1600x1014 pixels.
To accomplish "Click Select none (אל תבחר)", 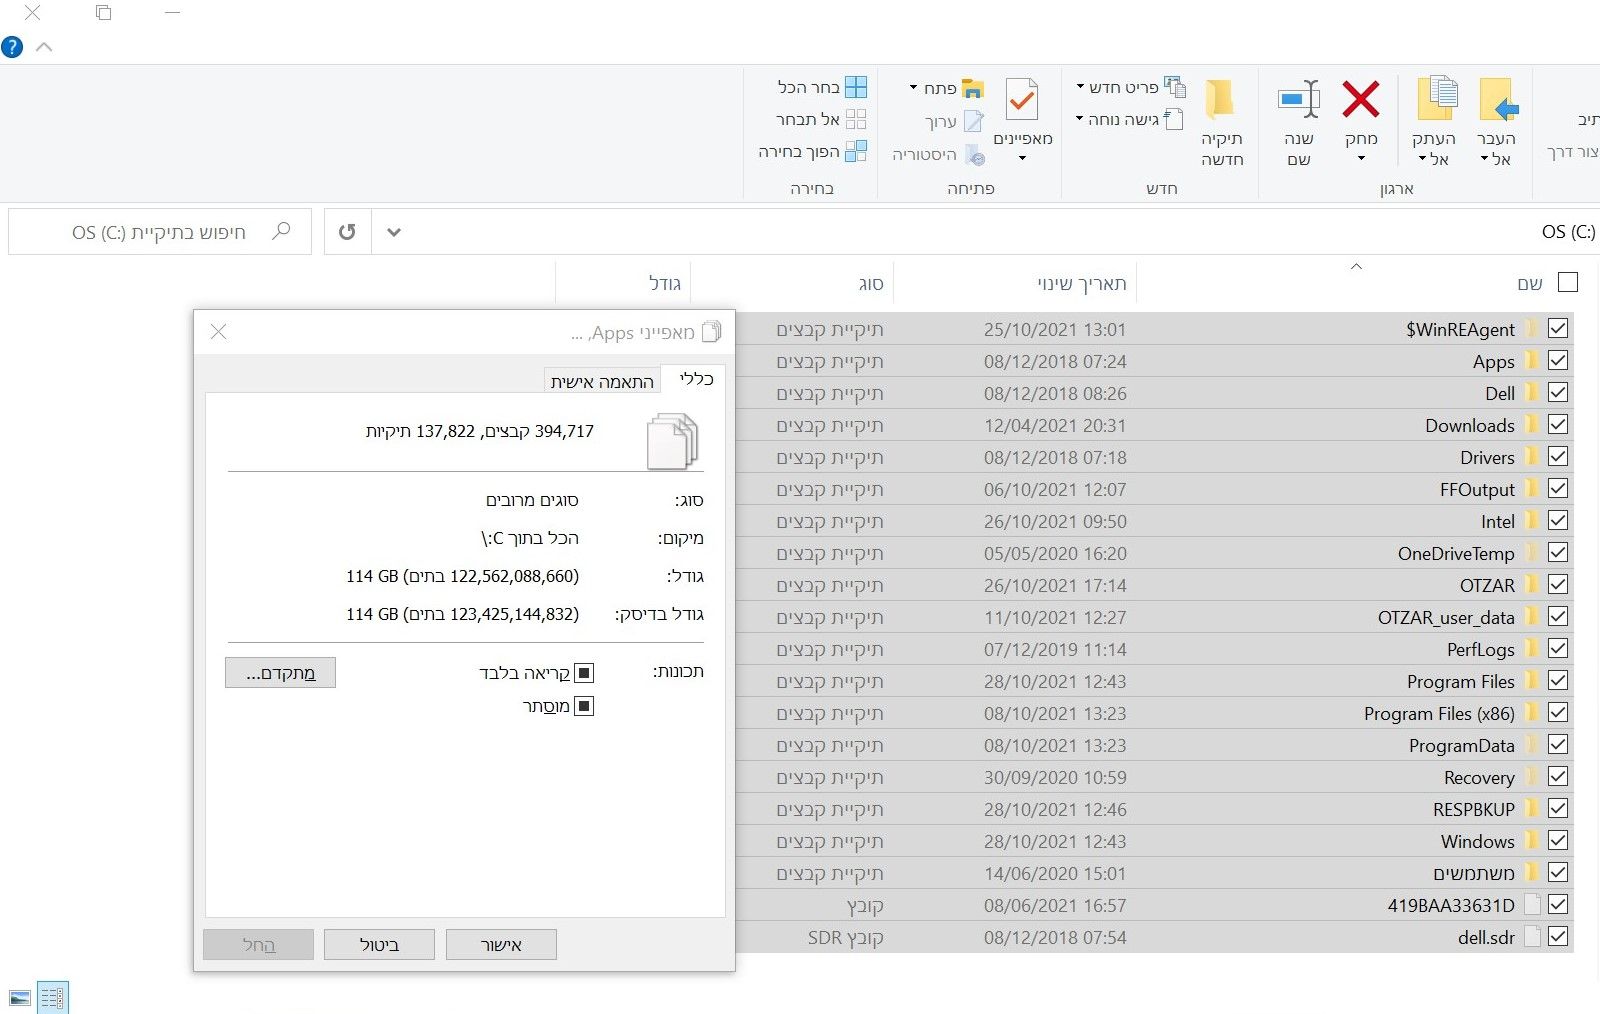I will pyautogui.click(x=821, y=119).
